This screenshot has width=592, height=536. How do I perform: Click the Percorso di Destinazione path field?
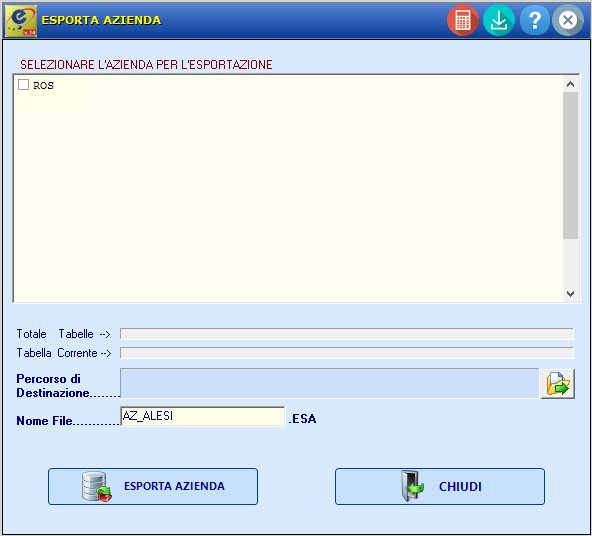pyautogui.click(x=330, y=383)
